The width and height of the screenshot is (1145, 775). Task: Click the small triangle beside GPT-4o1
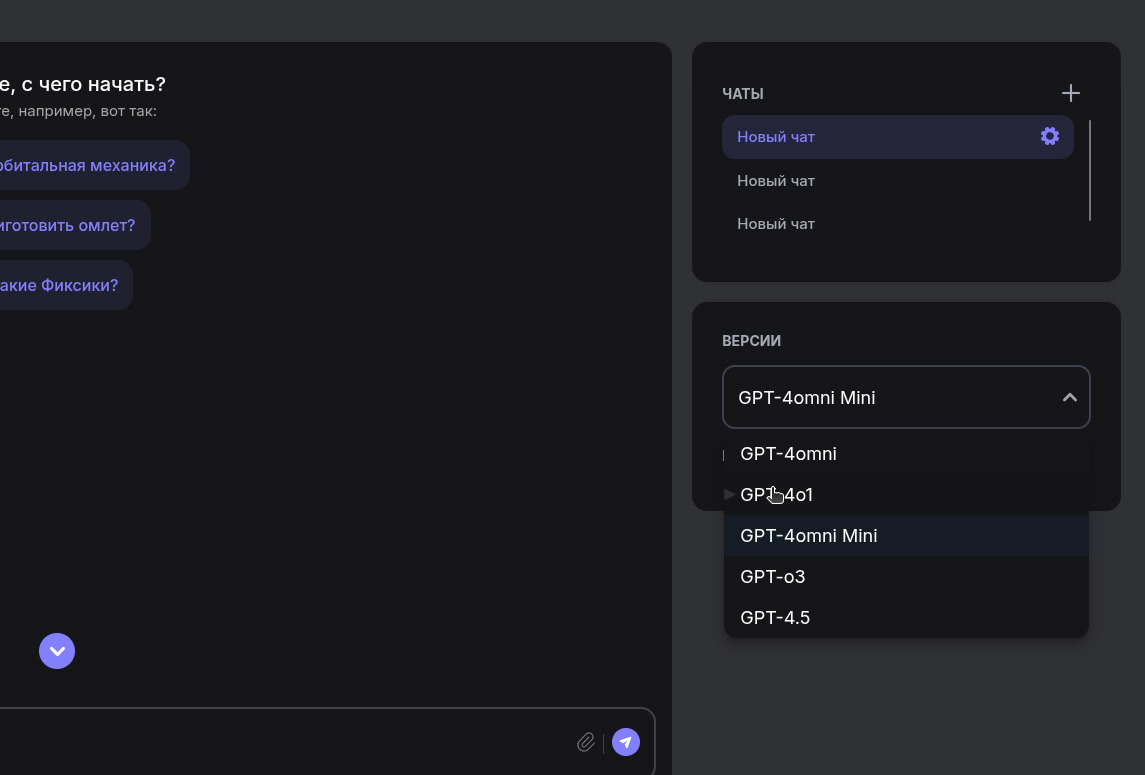[729, 495]
